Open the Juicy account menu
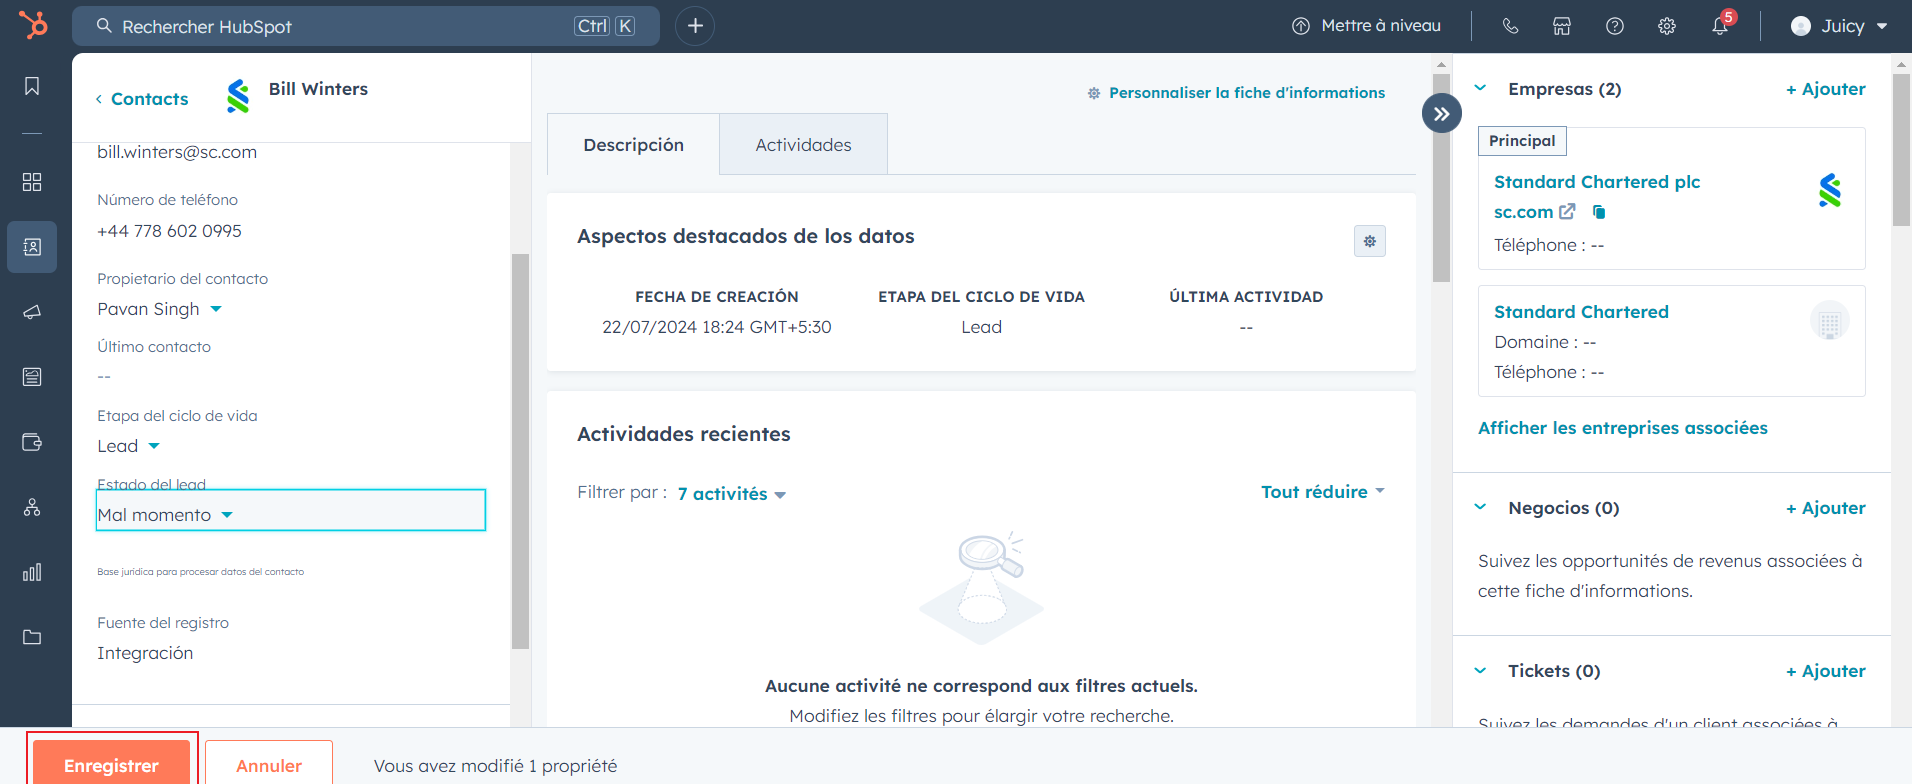 (x=1840, y=26)
